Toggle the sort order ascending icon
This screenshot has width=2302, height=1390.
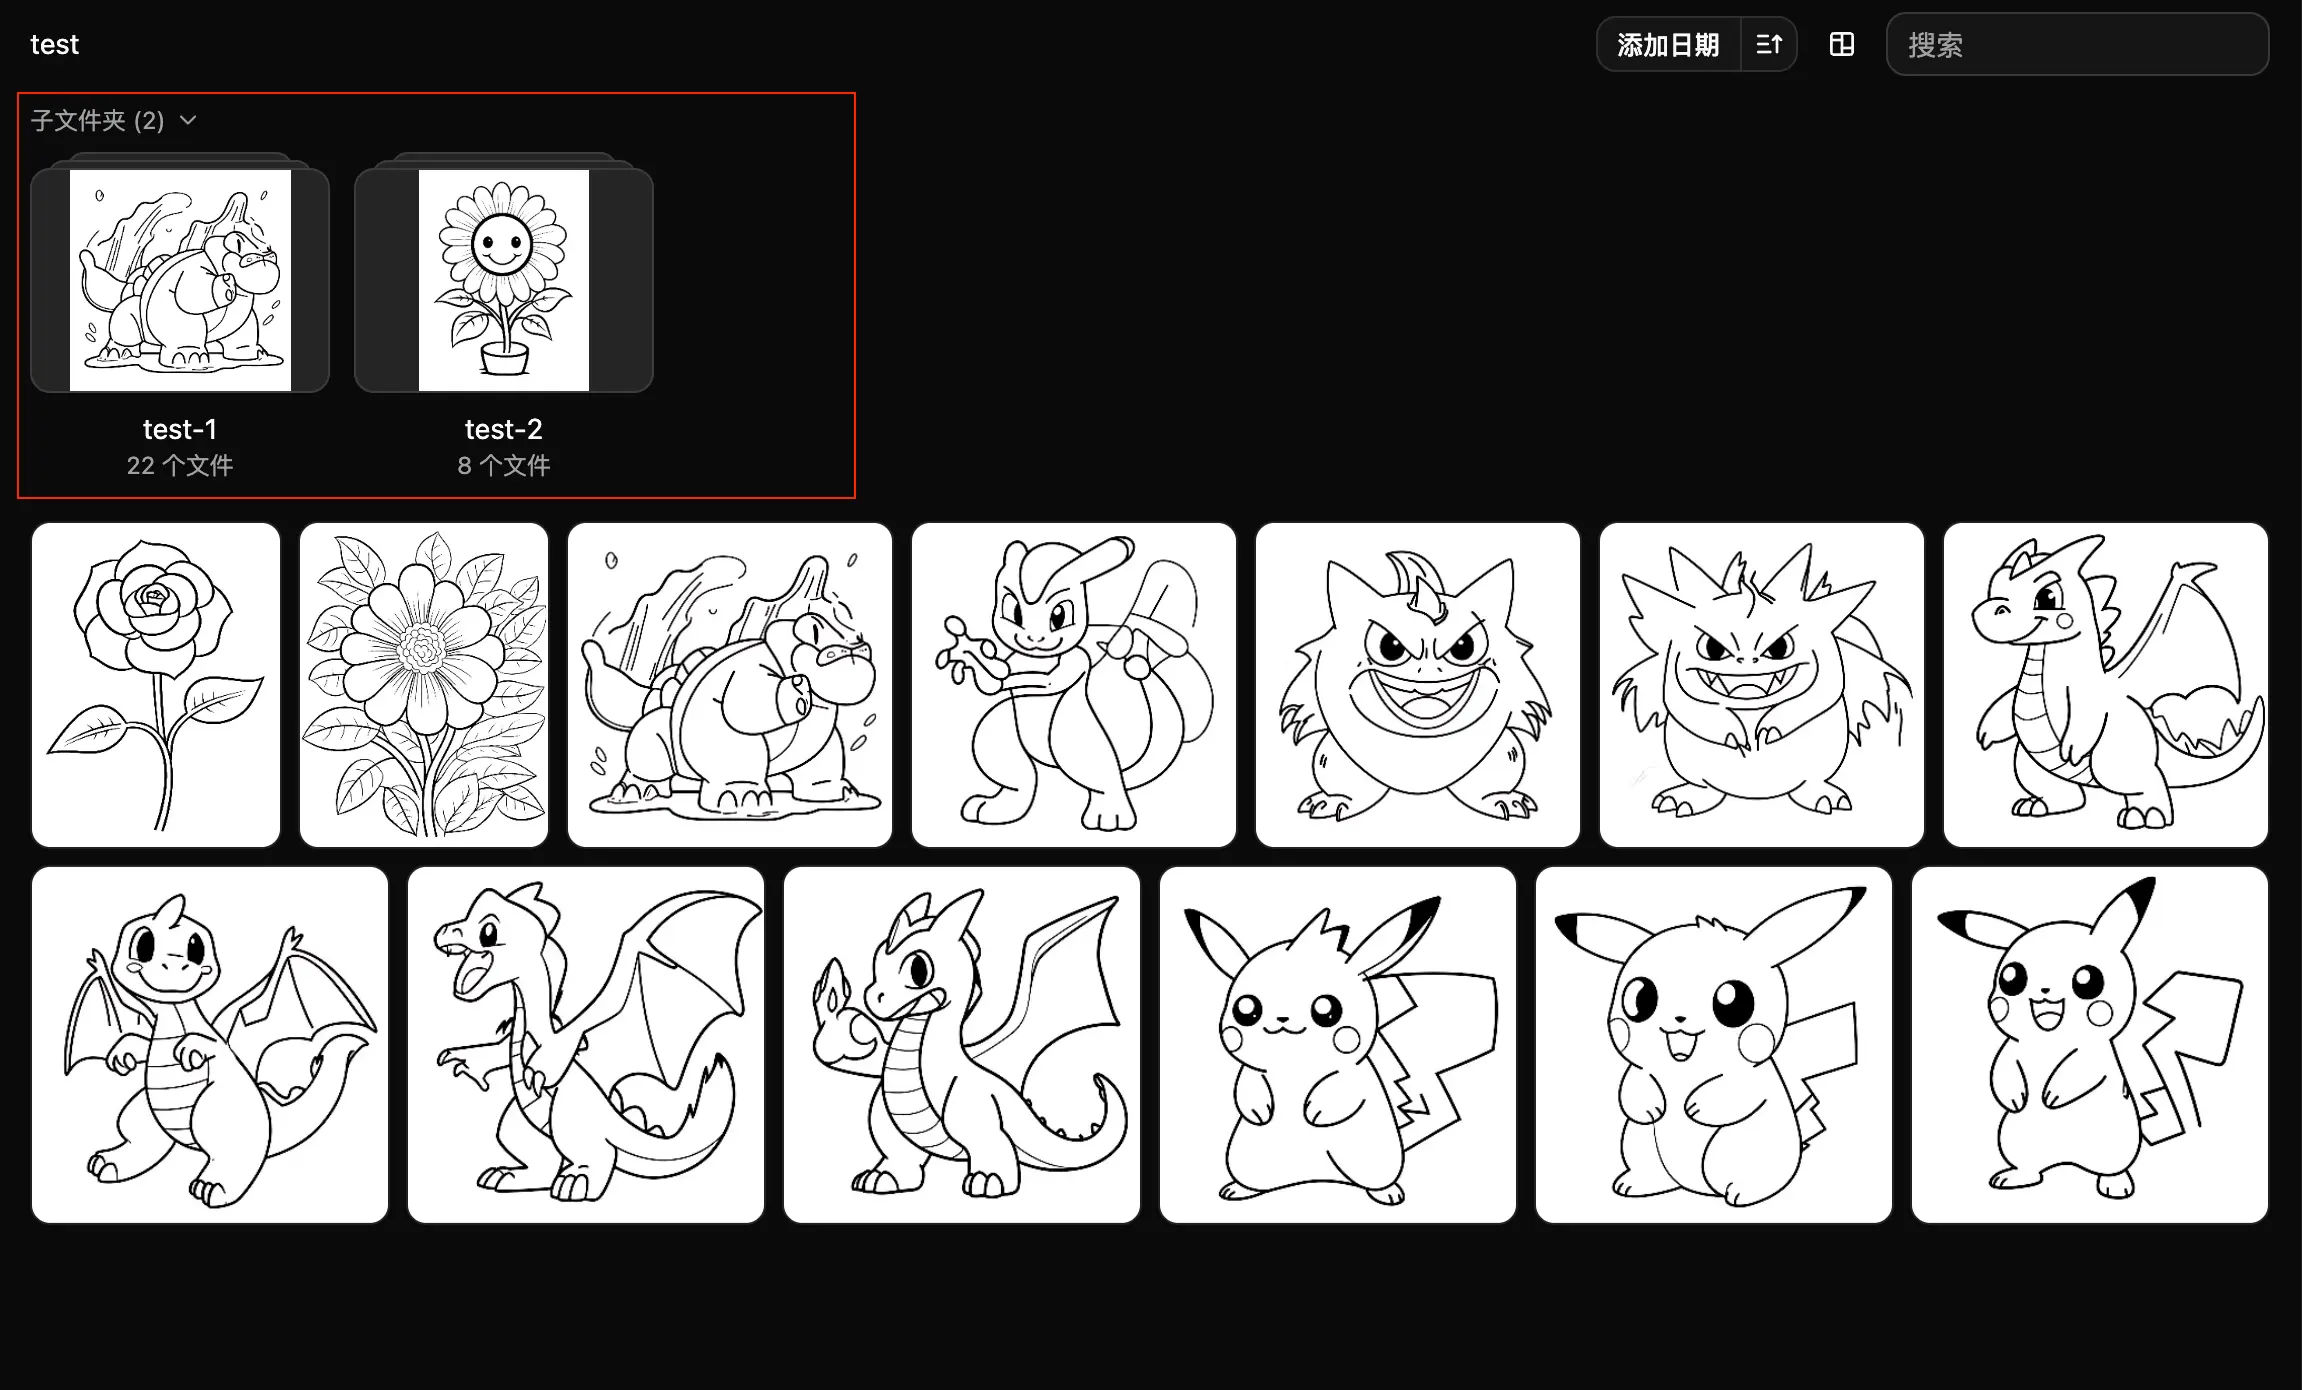(1768, 44)
